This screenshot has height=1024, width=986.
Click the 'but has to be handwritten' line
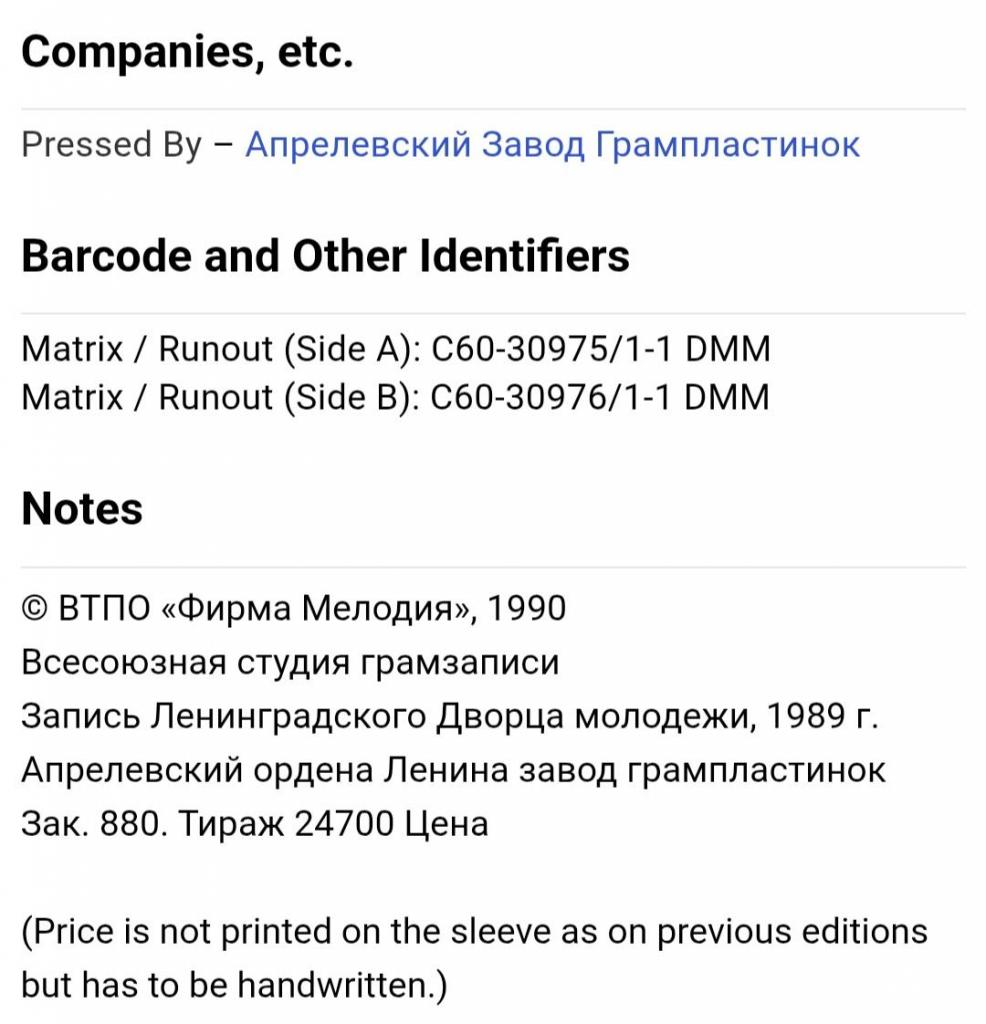234,985
